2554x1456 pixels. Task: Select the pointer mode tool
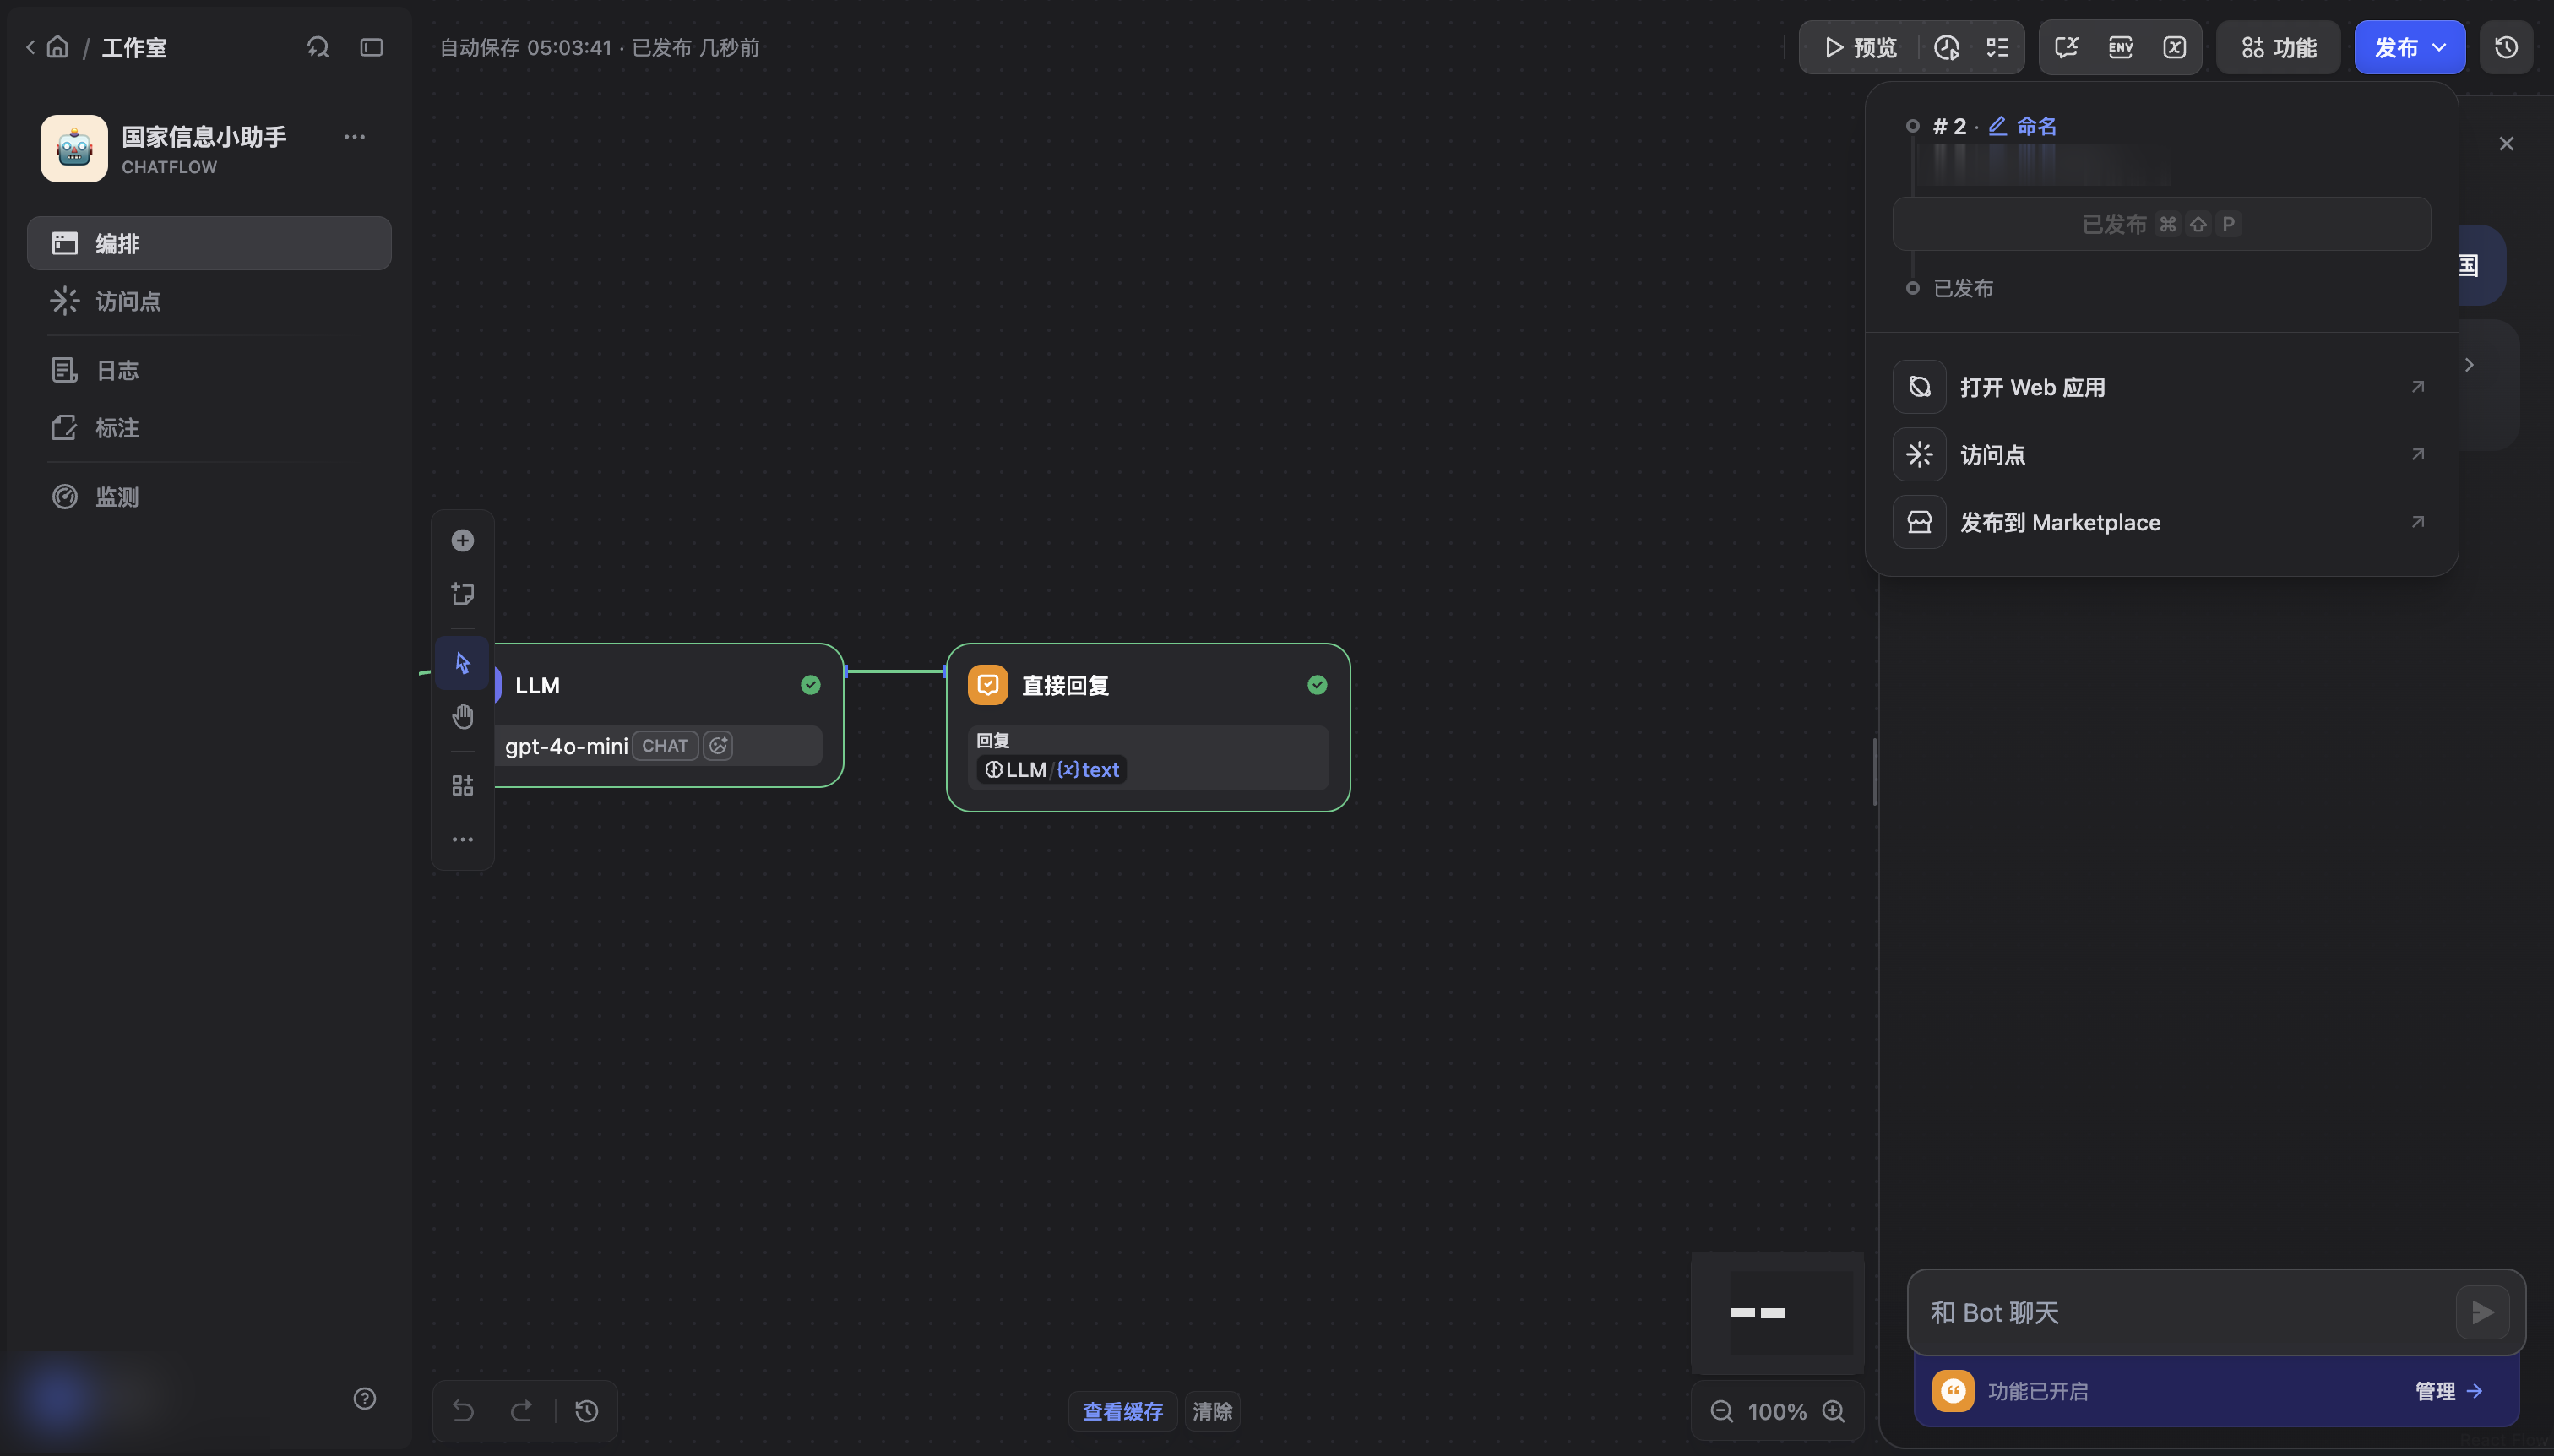point(462,663)
